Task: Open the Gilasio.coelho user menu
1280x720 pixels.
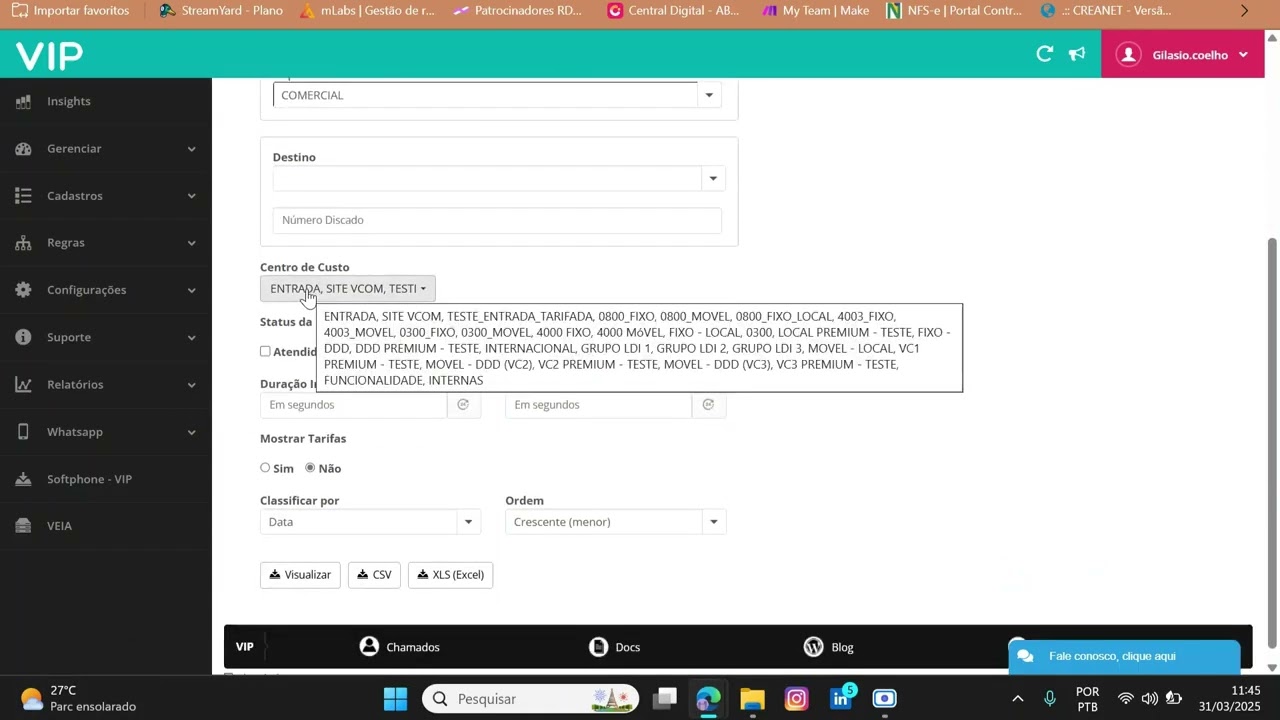Action: [x=1182, y=55]
